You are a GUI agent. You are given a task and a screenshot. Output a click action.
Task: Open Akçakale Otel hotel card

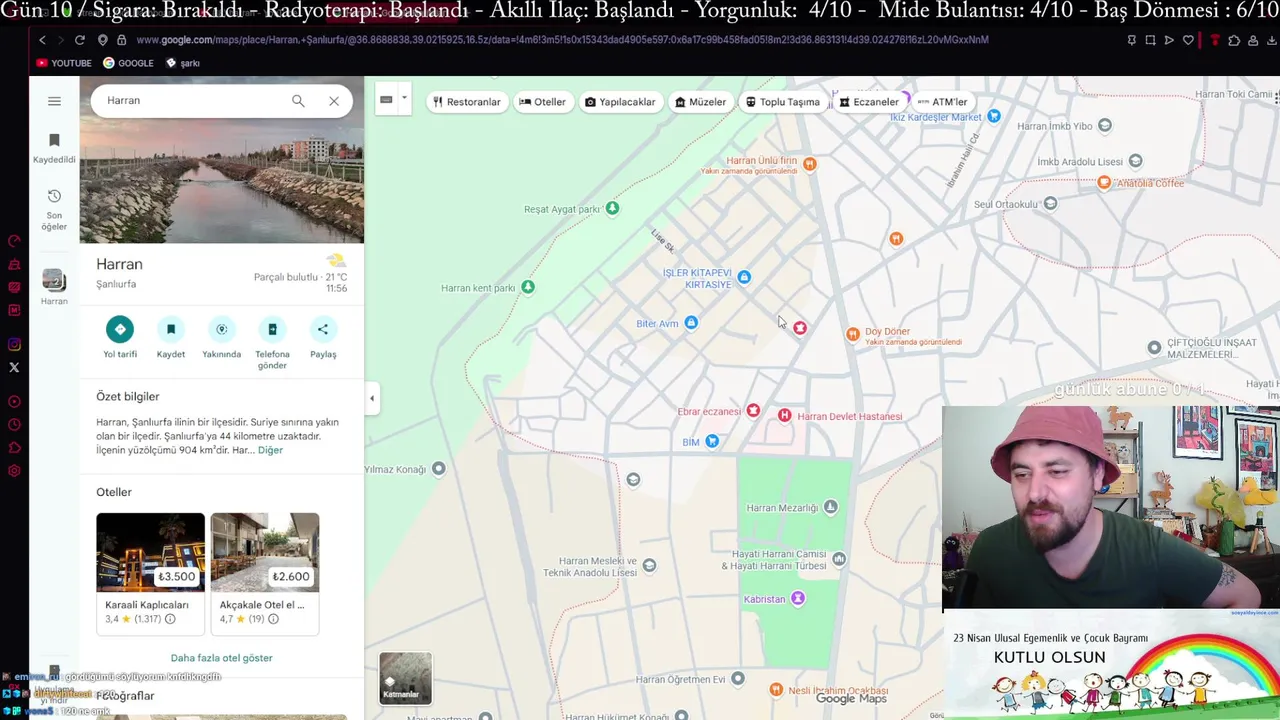coord(265,573)
